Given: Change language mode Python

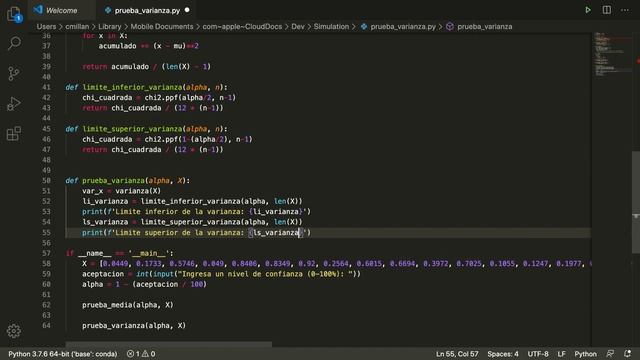Looking at the screenshot, I should [x=585, y=354].
